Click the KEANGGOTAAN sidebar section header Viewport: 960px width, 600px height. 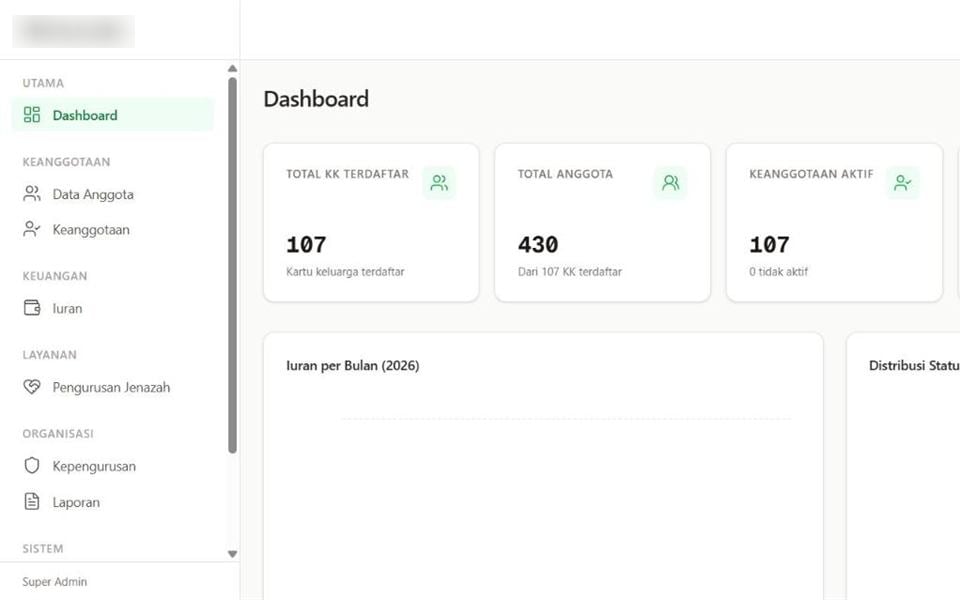pos(66,162)
